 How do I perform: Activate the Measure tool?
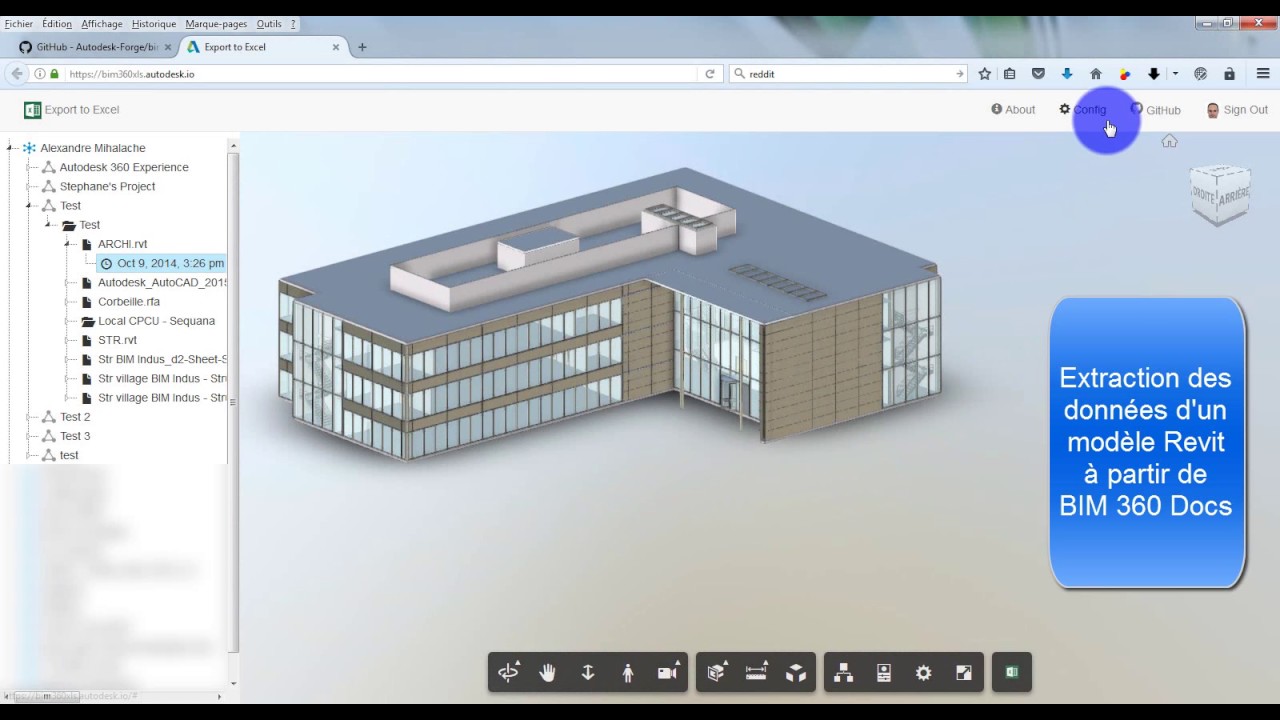pos(756,673)
